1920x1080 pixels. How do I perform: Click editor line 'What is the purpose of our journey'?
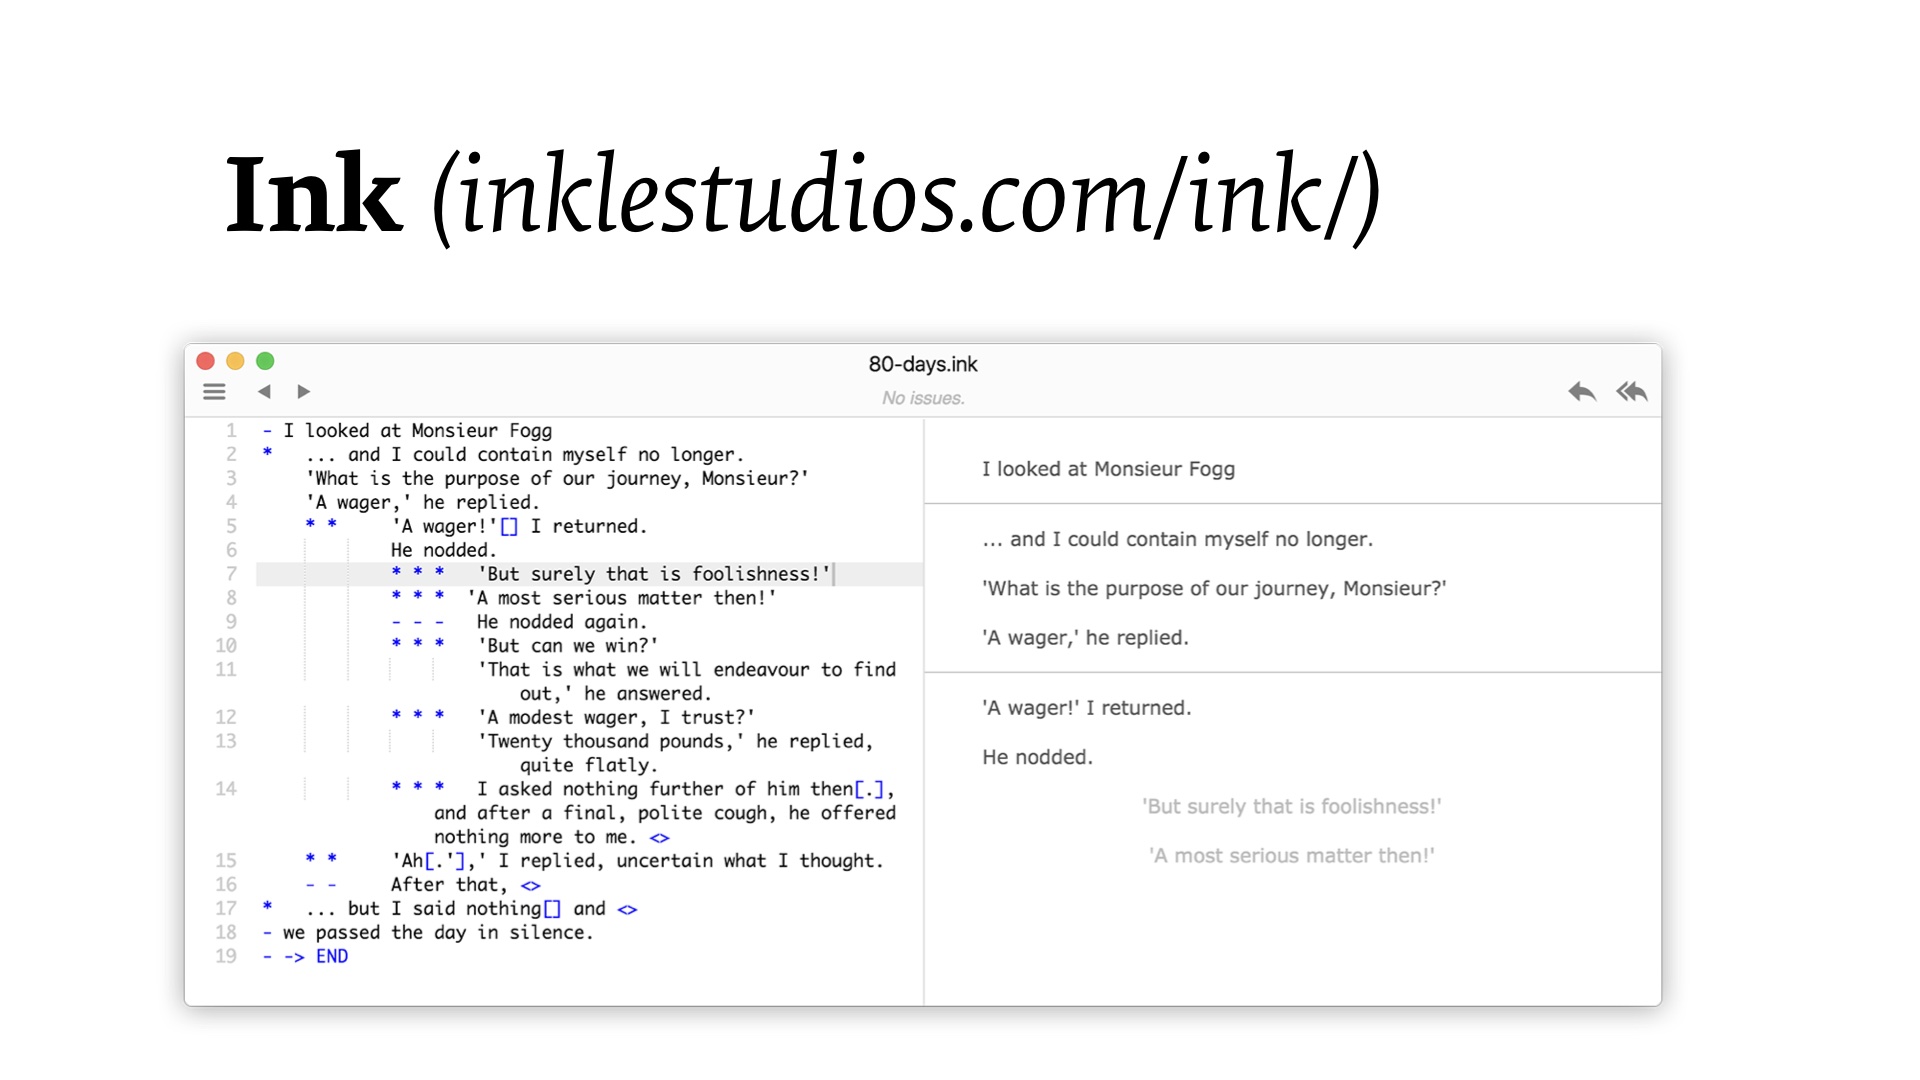(557, 479)
